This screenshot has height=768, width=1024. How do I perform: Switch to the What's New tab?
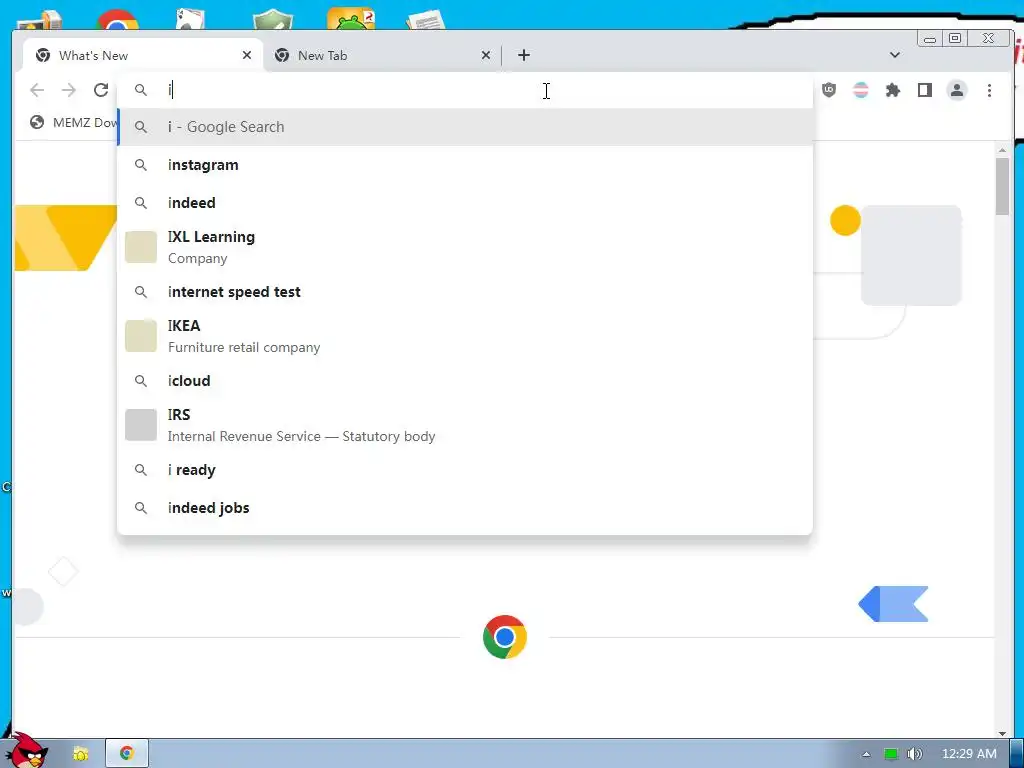tap(142, 55)
